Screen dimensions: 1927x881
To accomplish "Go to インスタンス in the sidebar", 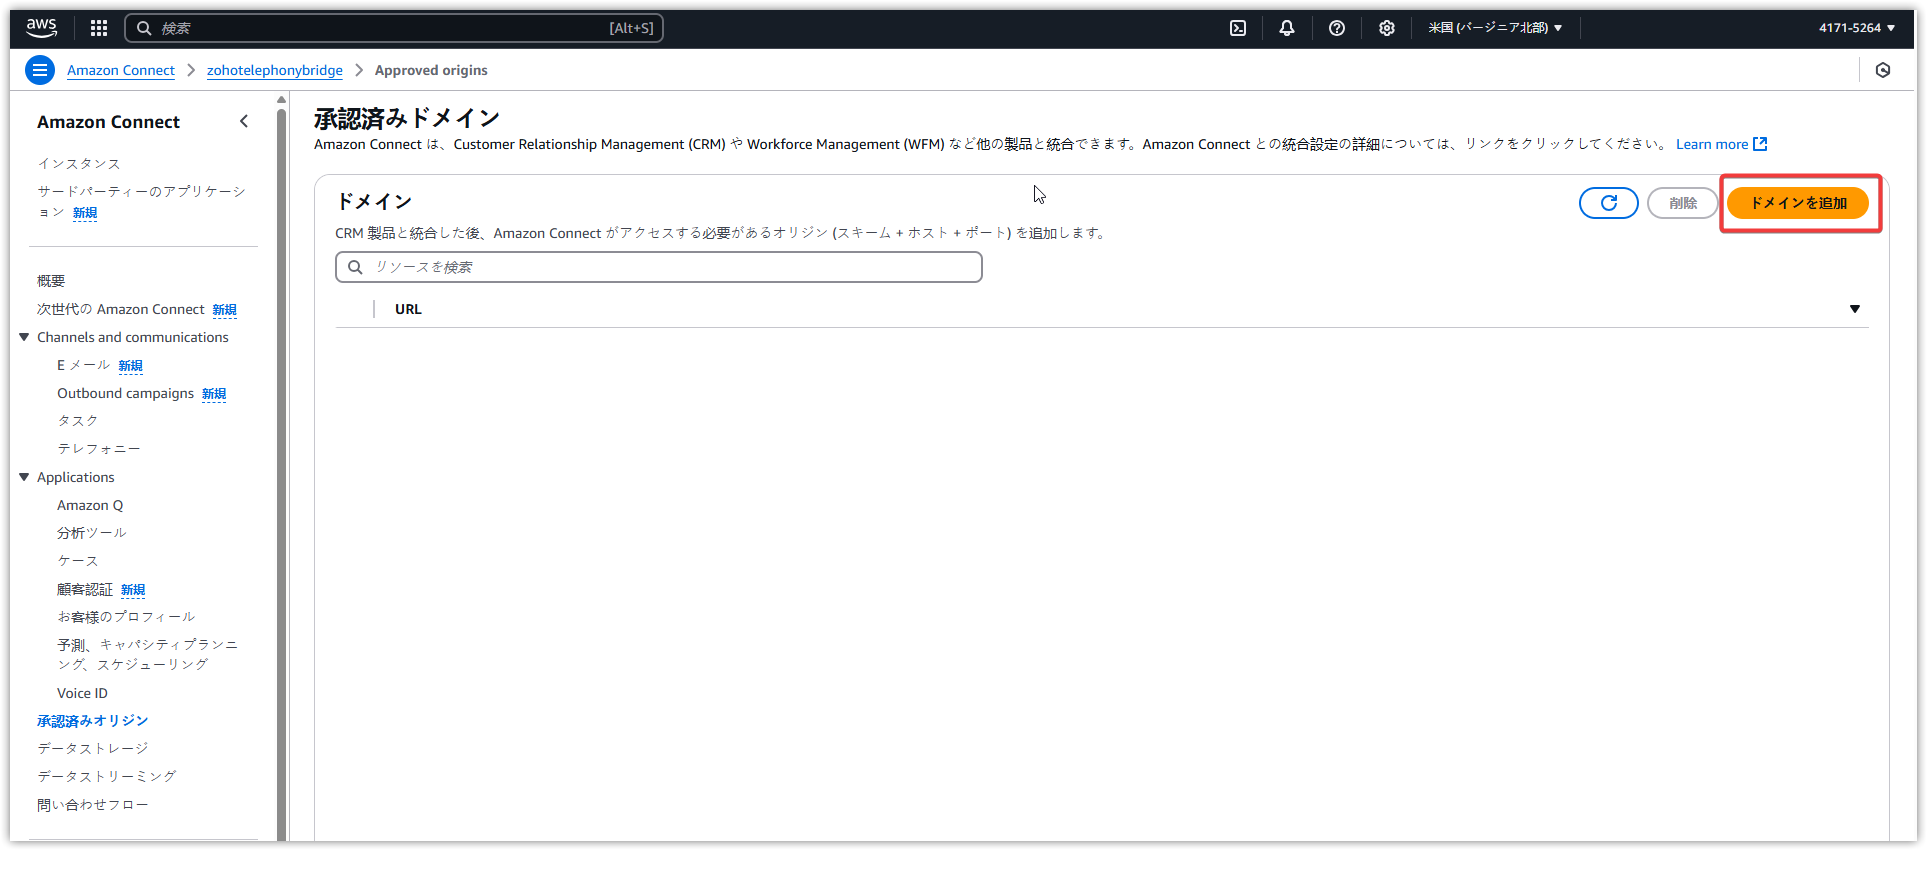I will coord(79,163).
